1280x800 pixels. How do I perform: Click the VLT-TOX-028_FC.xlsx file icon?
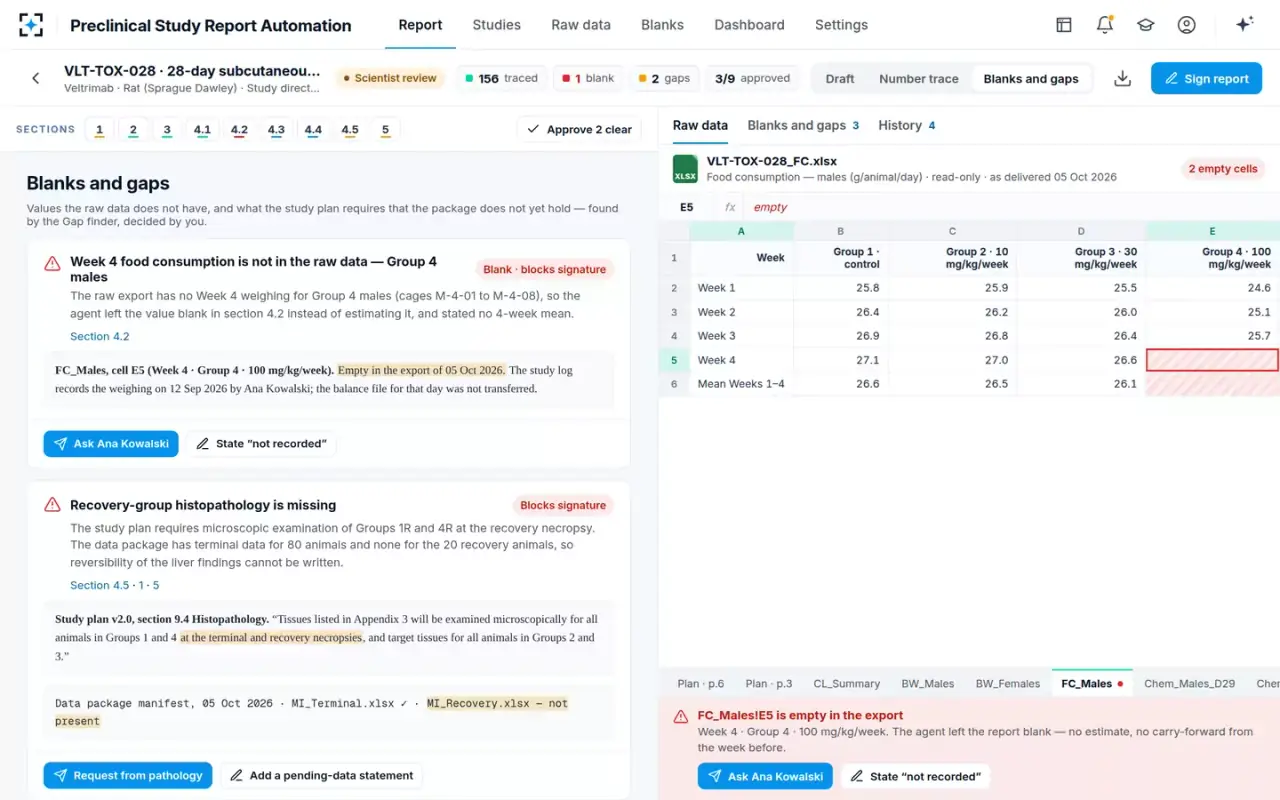click(685, 169)
